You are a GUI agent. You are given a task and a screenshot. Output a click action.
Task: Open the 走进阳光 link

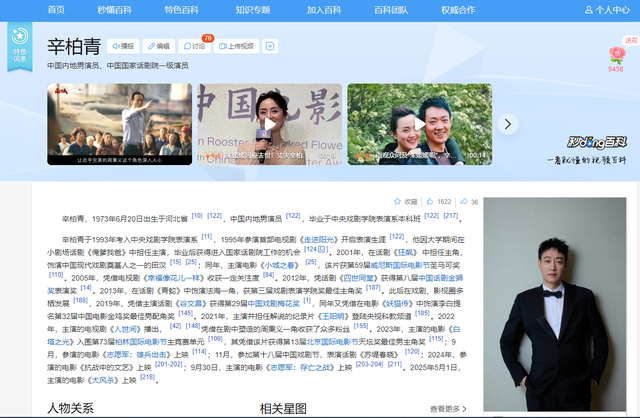[319, 240]
